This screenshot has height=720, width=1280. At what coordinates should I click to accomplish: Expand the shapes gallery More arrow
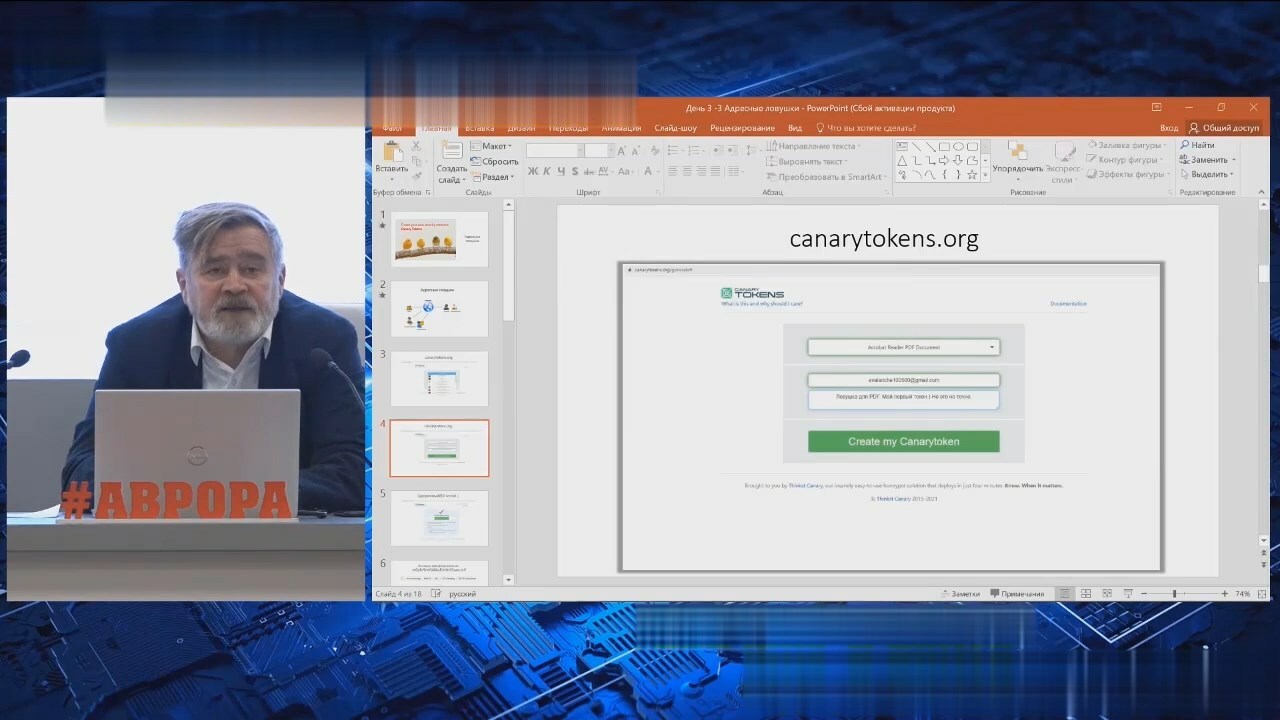[x=986, y=175]
